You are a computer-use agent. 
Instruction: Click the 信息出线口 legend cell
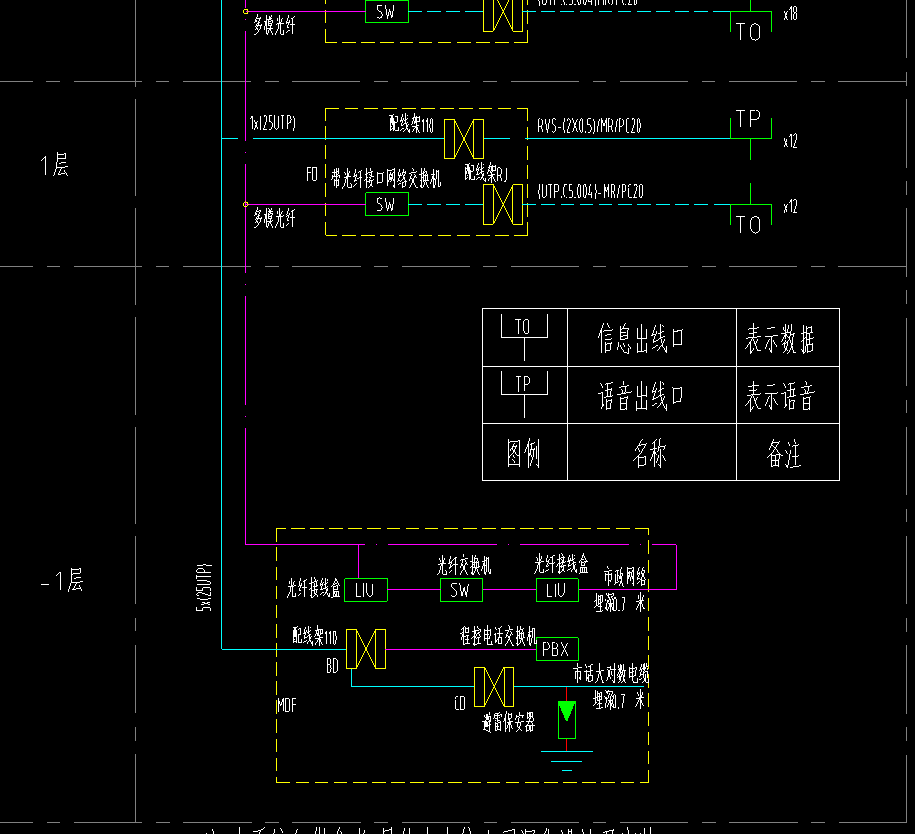coord(652,337)
